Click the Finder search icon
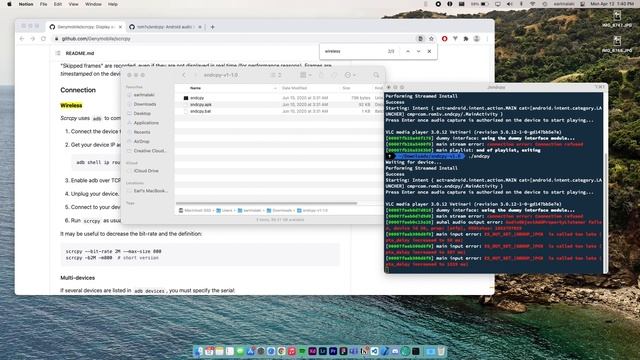This screenshot has height=360, width=640. pos(376,75)
